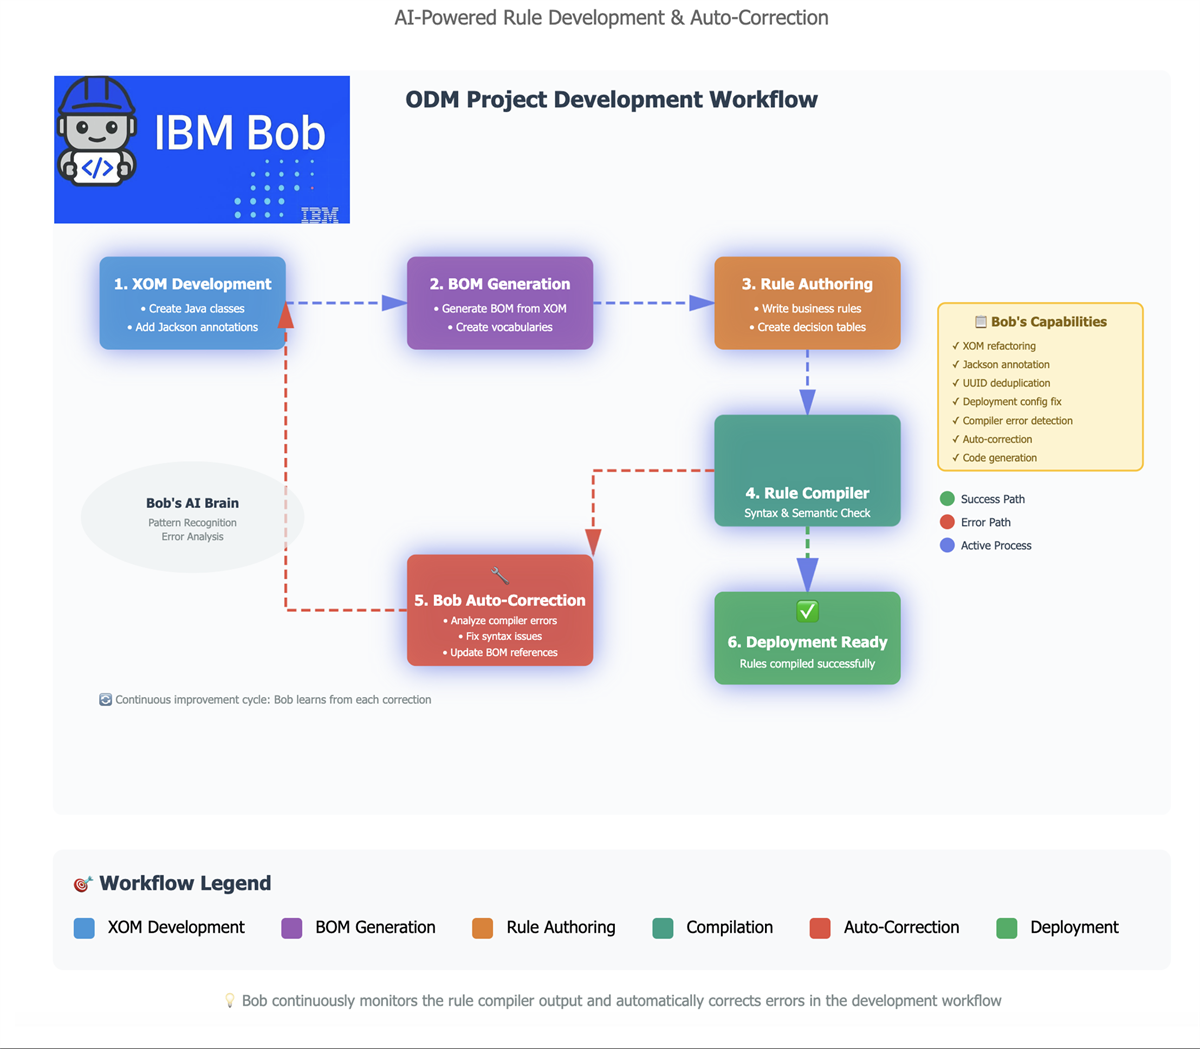Screen dimensions: 1200x1049
Task: Click the 'Deployment' legend label
Action: (x=1074, y=928)
